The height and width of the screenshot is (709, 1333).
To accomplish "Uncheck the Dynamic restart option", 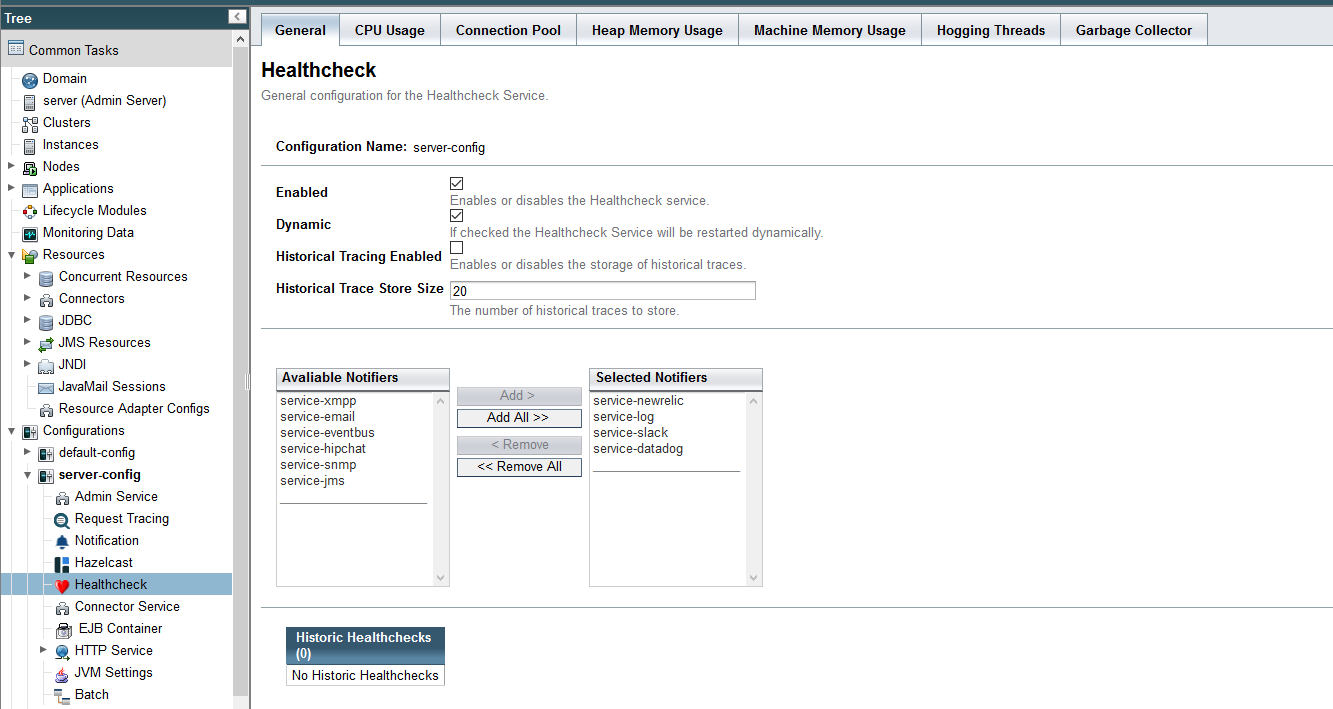I will click(x=456, y=215).
